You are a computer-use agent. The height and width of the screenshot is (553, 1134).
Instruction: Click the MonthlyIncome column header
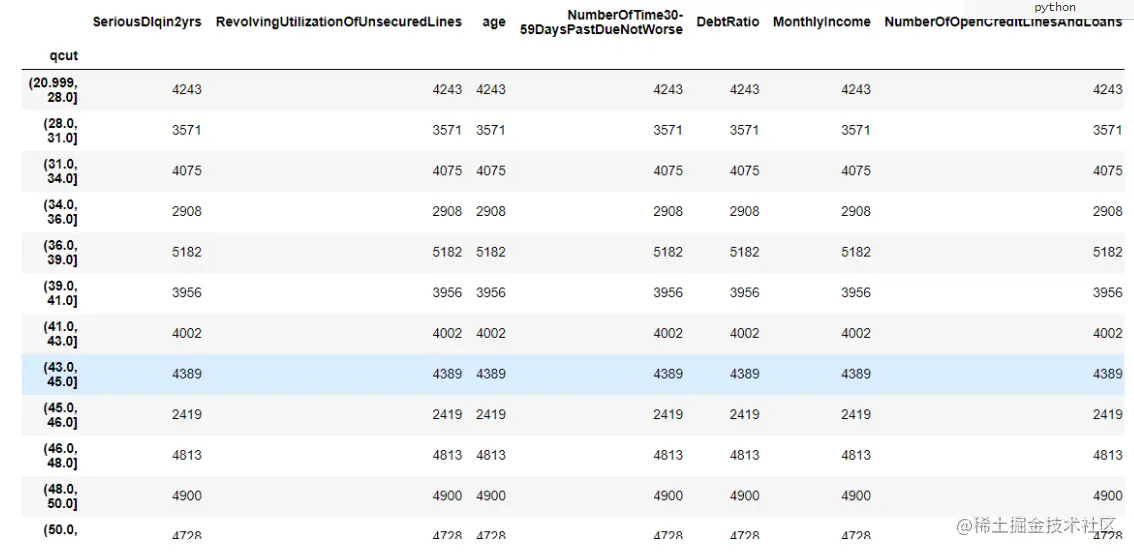(x=822, y=22)
